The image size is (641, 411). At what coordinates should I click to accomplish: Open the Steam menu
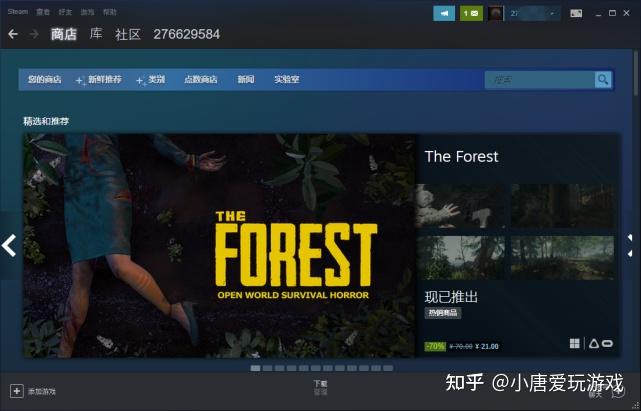coord(18,12)
